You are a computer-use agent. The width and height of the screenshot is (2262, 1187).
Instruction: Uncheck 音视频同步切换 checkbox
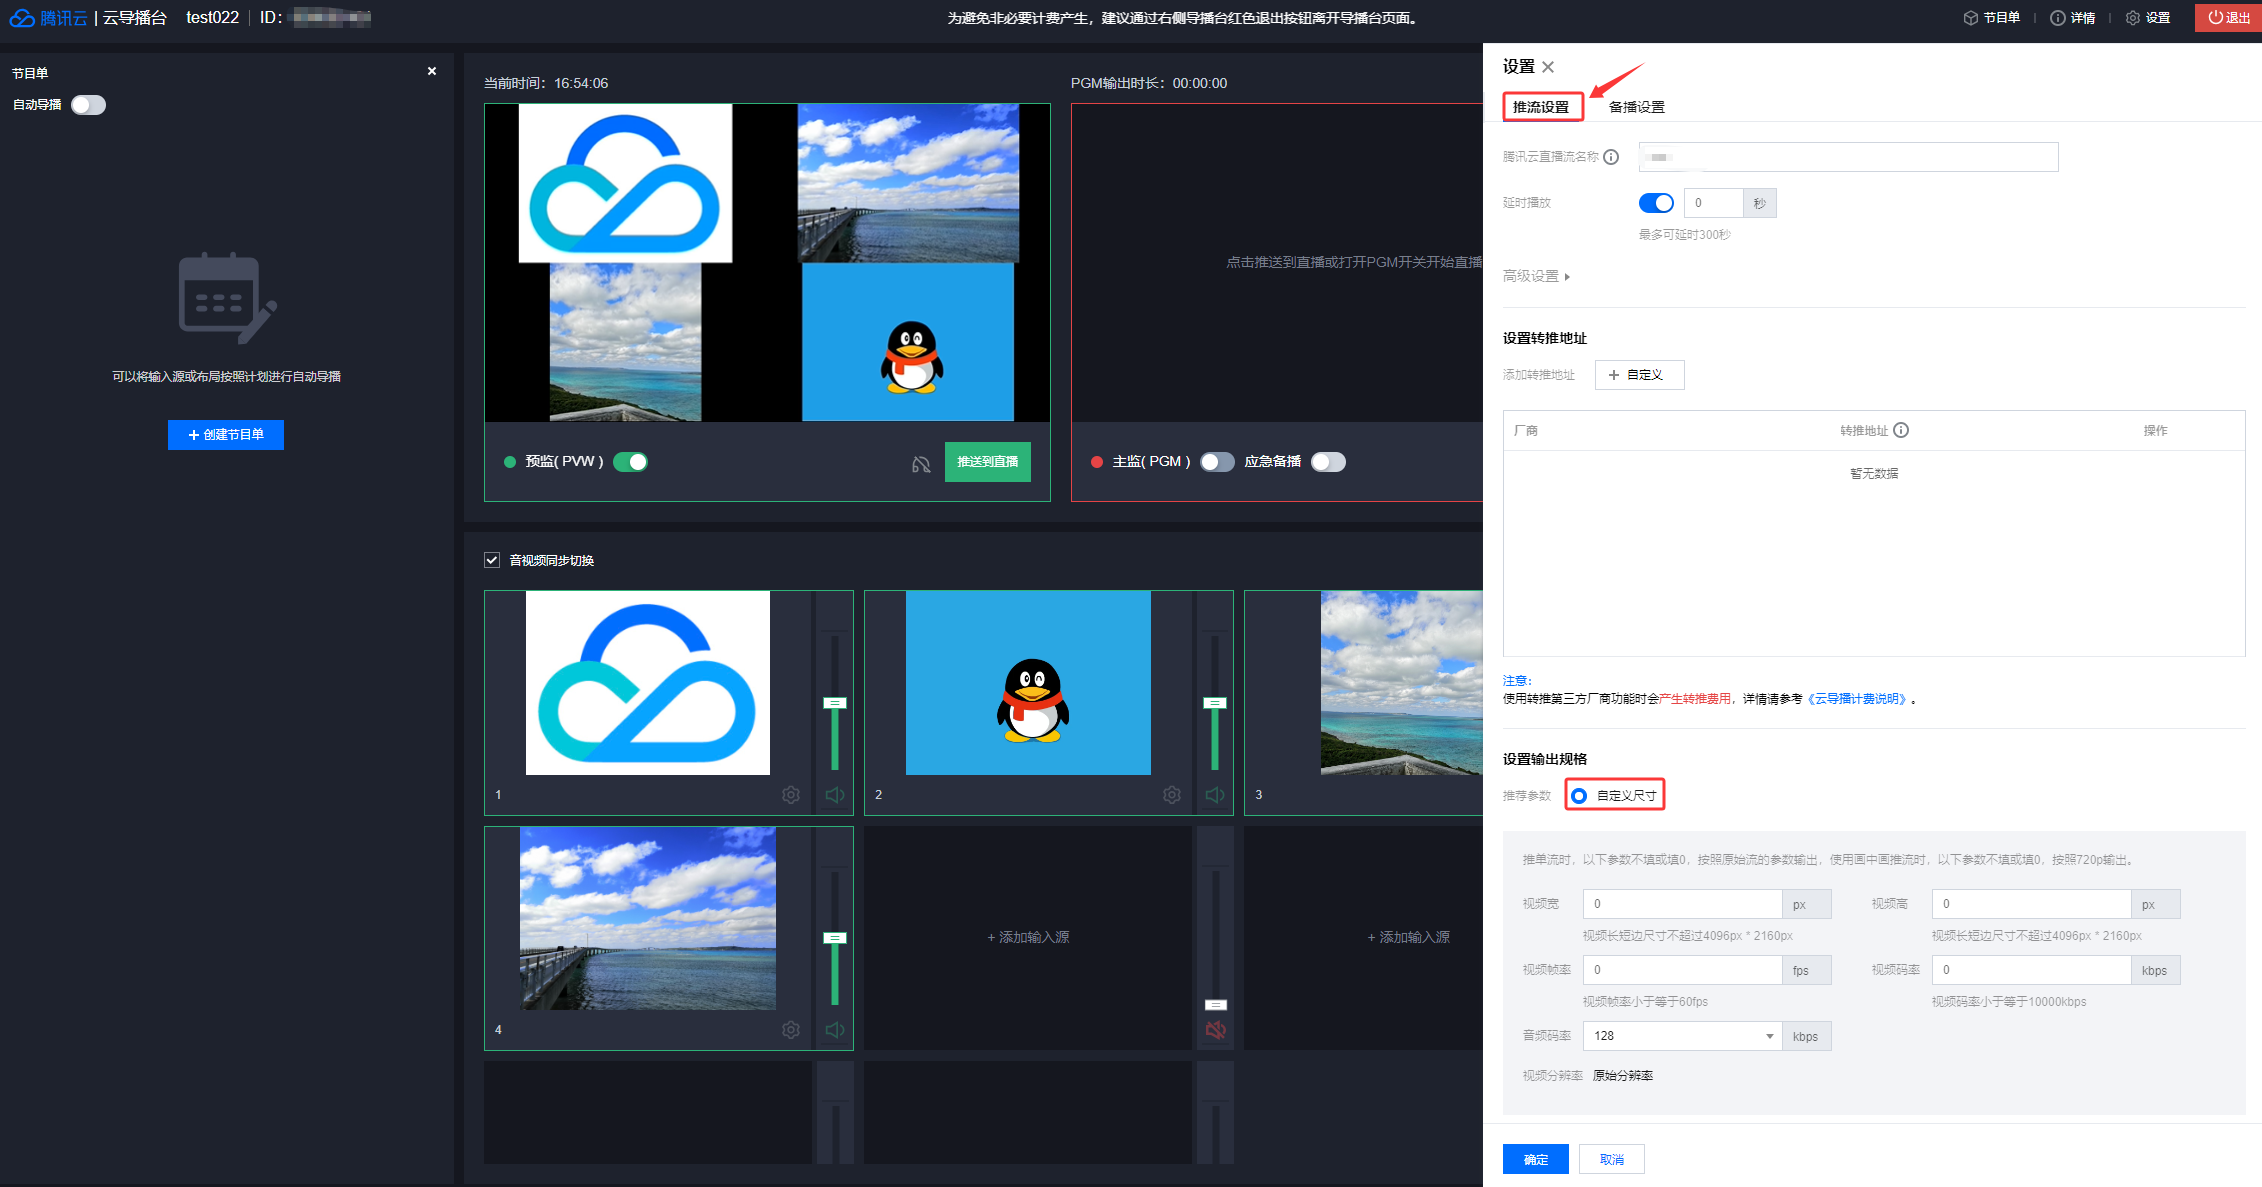point(492,560)
